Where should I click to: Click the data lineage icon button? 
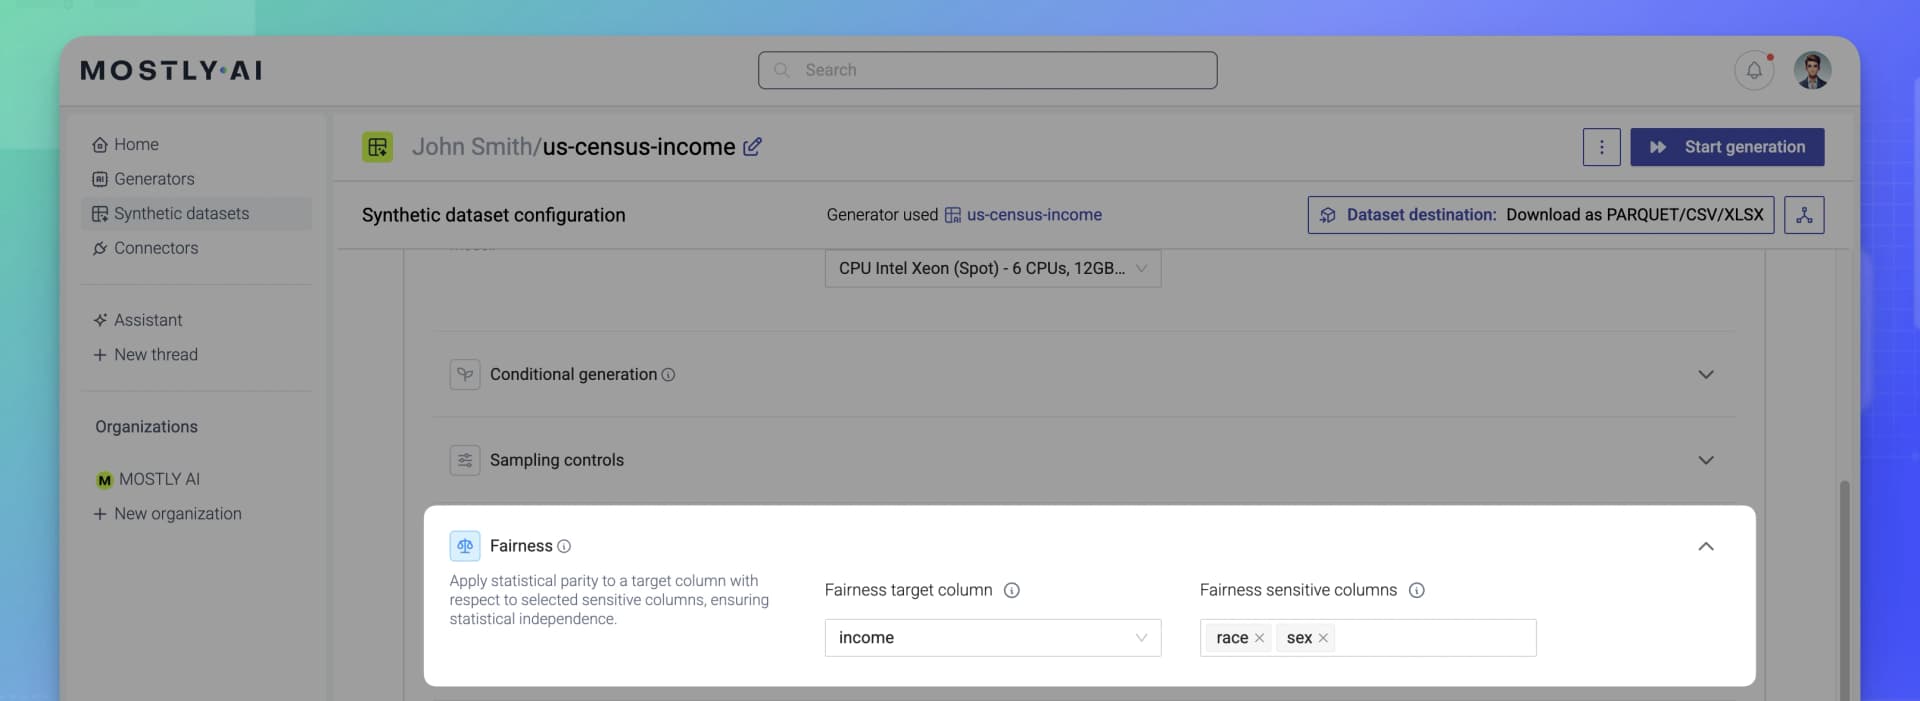(x=1804, y=215)
